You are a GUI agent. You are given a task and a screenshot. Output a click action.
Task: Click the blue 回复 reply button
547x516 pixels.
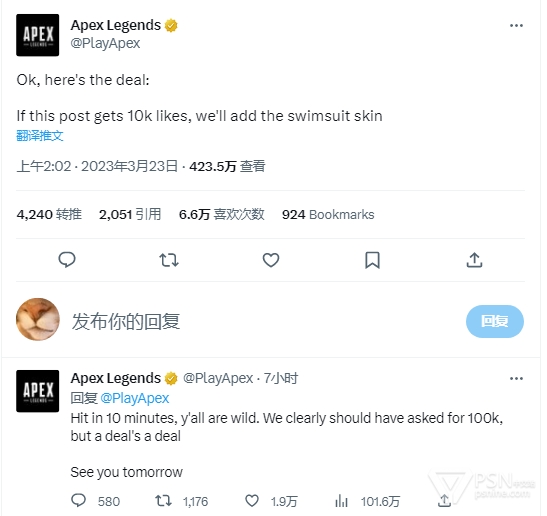(494, 321)
